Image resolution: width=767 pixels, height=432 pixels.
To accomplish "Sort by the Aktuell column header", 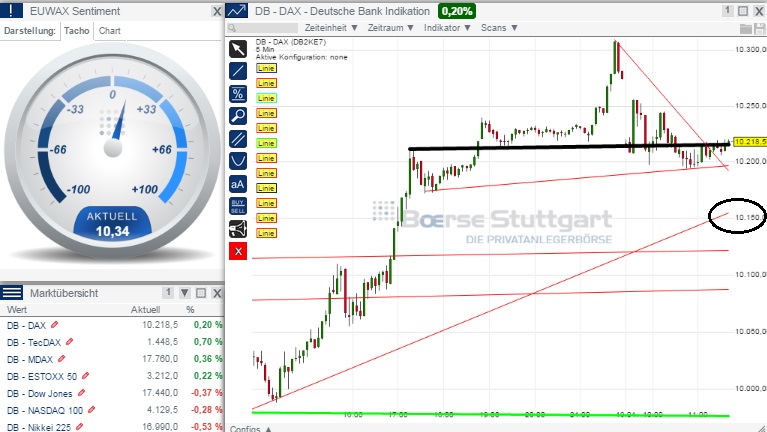I will pyautogui.click(x=145, y=309).
